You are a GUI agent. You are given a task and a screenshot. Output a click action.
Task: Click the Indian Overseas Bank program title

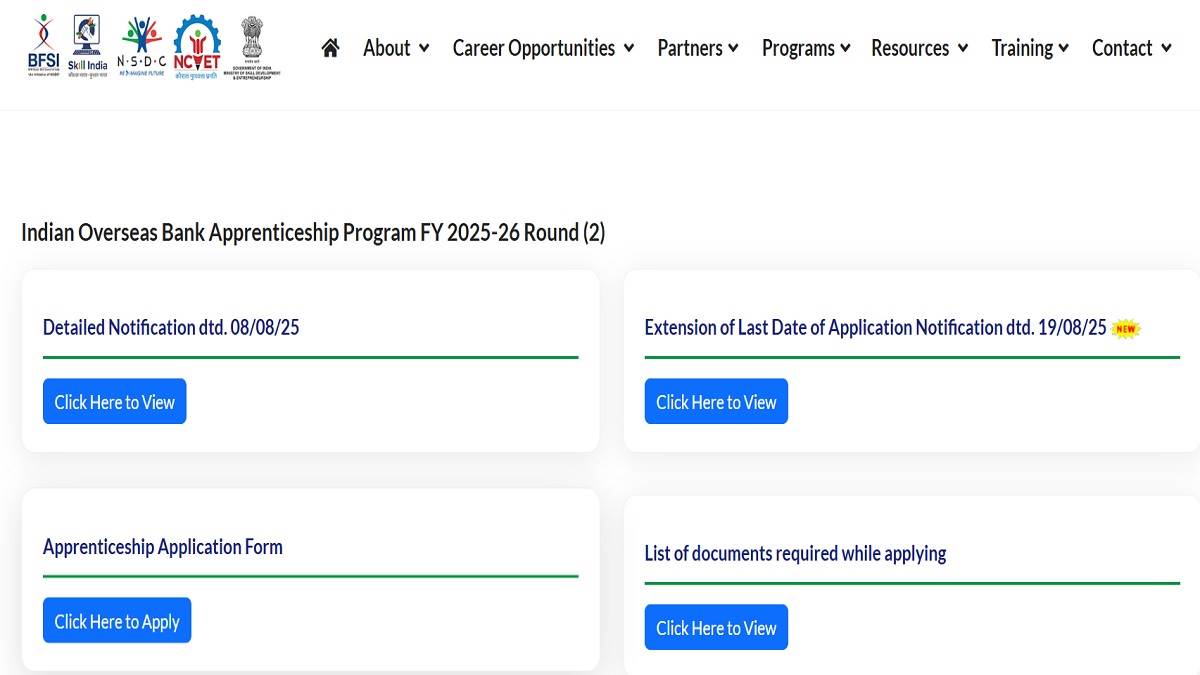pos(313,233)
